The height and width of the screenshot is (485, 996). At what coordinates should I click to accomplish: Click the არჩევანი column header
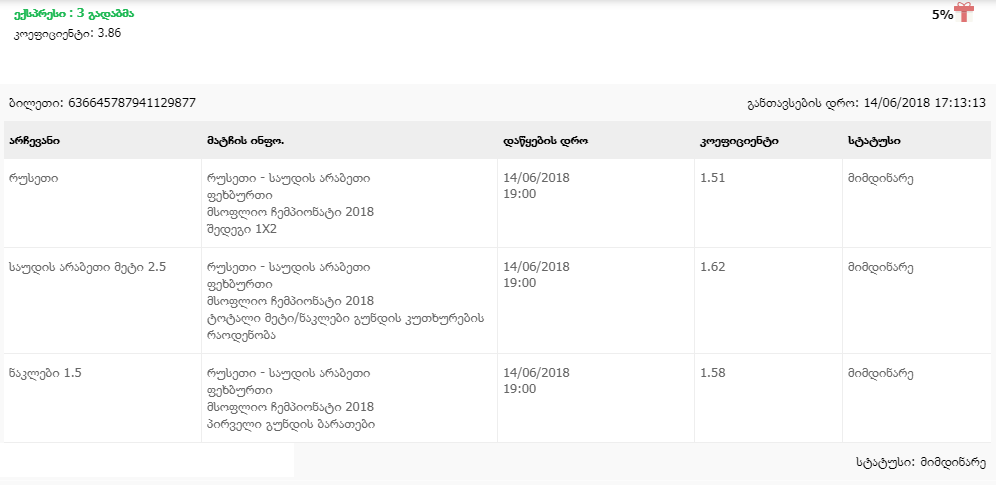pos(35,141)
